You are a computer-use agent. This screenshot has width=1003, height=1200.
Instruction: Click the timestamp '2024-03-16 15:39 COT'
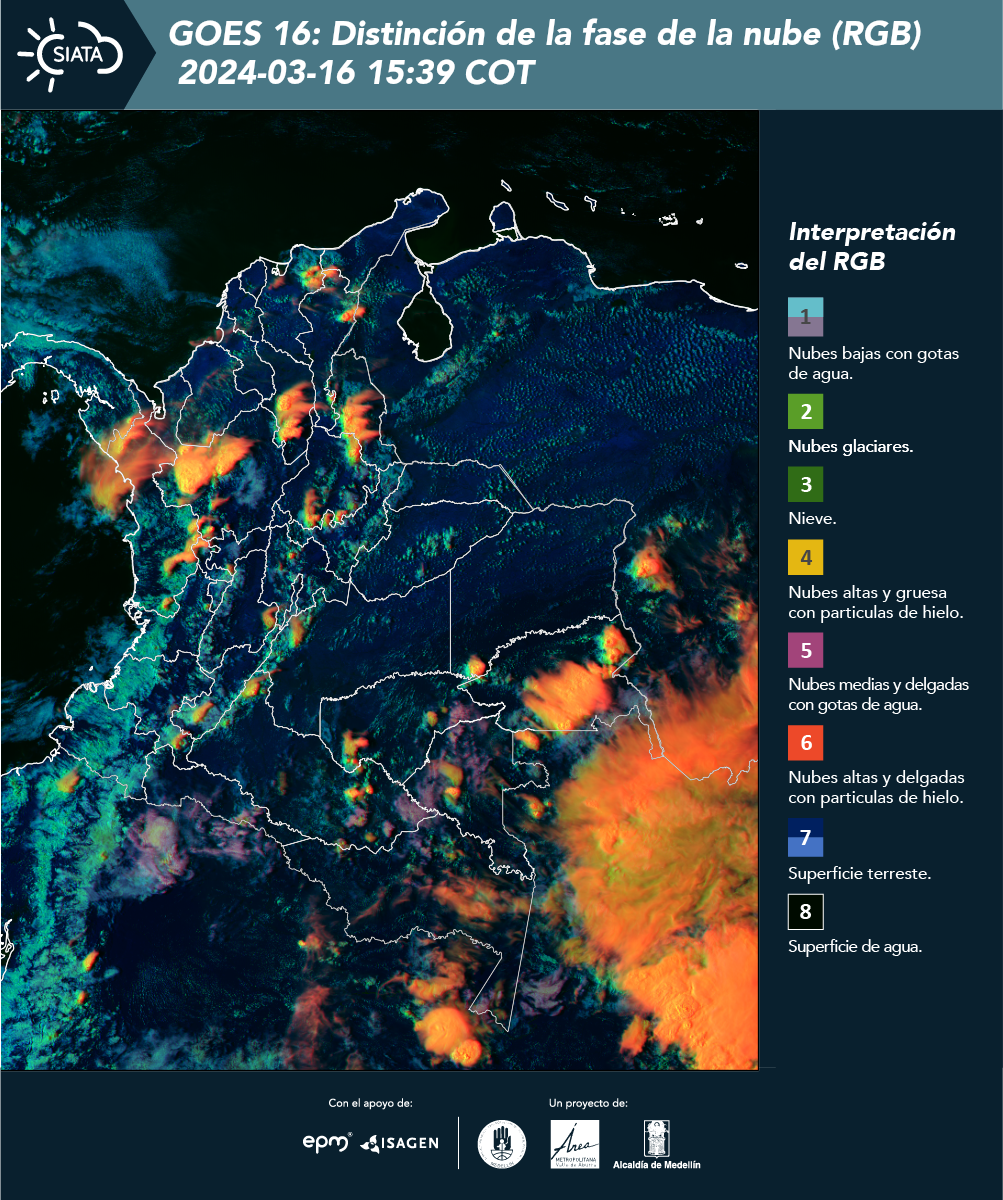356,73
